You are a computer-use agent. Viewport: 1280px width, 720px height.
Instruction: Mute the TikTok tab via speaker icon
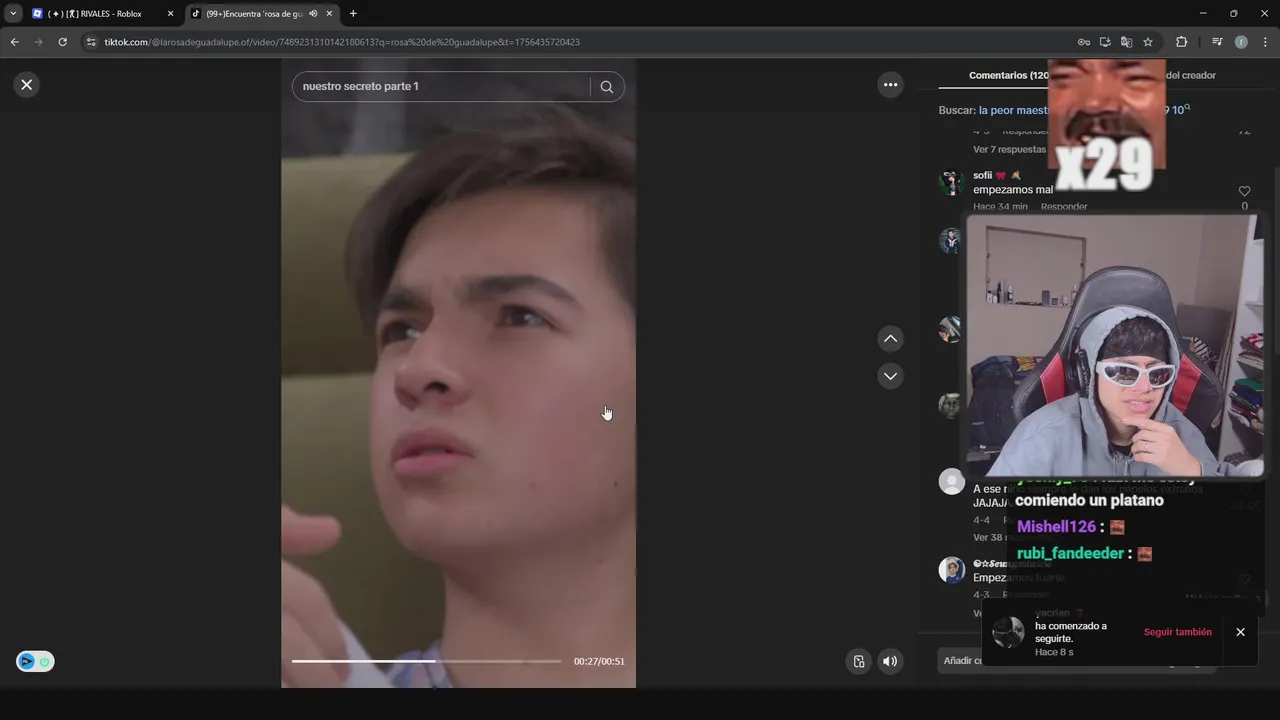tap(313, 14)
